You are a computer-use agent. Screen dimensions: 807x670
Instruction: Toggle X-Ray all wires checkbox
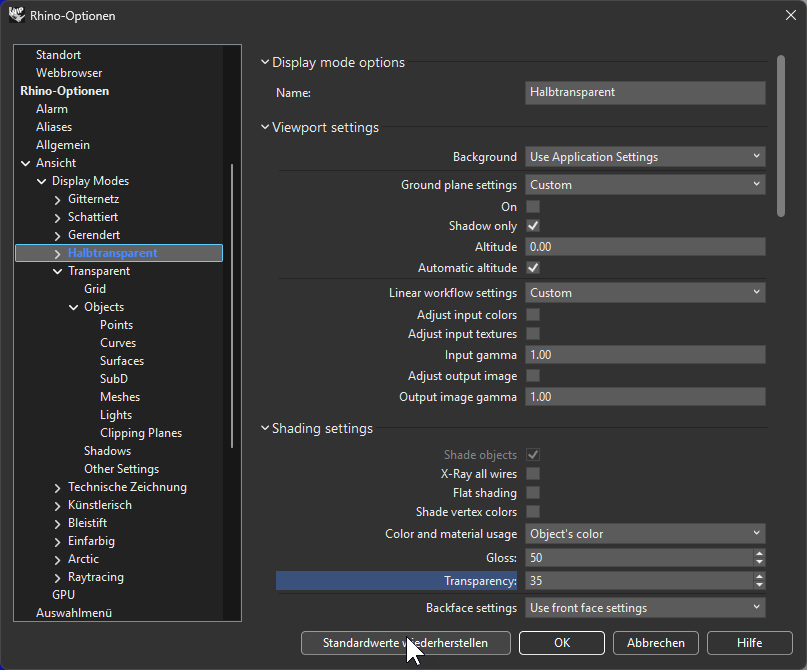coord(533,474)
